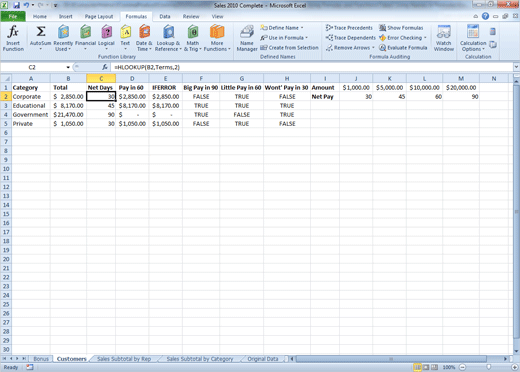Switch to the Page Layout tab
520x372 pixels.
(99, 16)
